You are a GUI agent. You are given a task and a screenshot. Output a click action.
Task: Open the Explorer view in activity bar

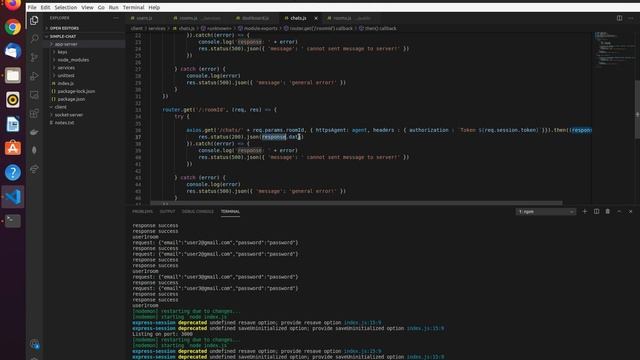click(x=34, y=20)
